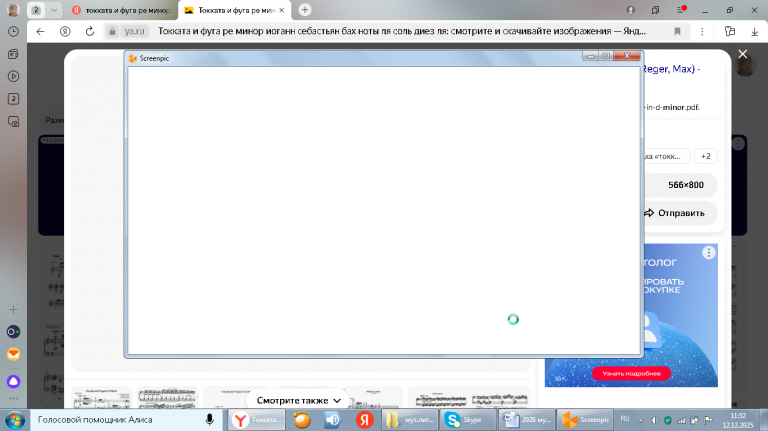The height and width of the screenshot is (431, 768).
Task: Switch to the Screenpic taskbar button
Action: coord(586,420)
